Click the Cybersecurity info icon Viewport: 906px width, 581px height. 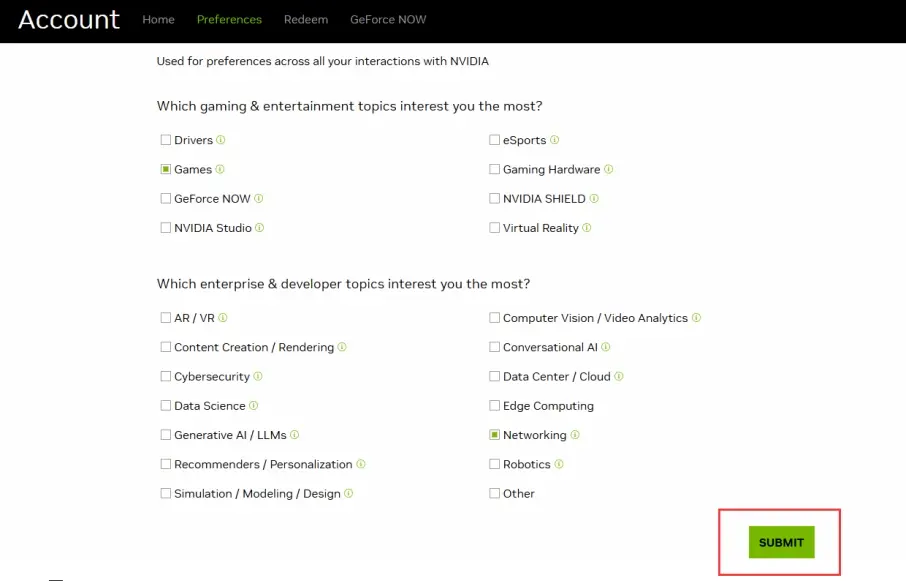click(258, 377)
